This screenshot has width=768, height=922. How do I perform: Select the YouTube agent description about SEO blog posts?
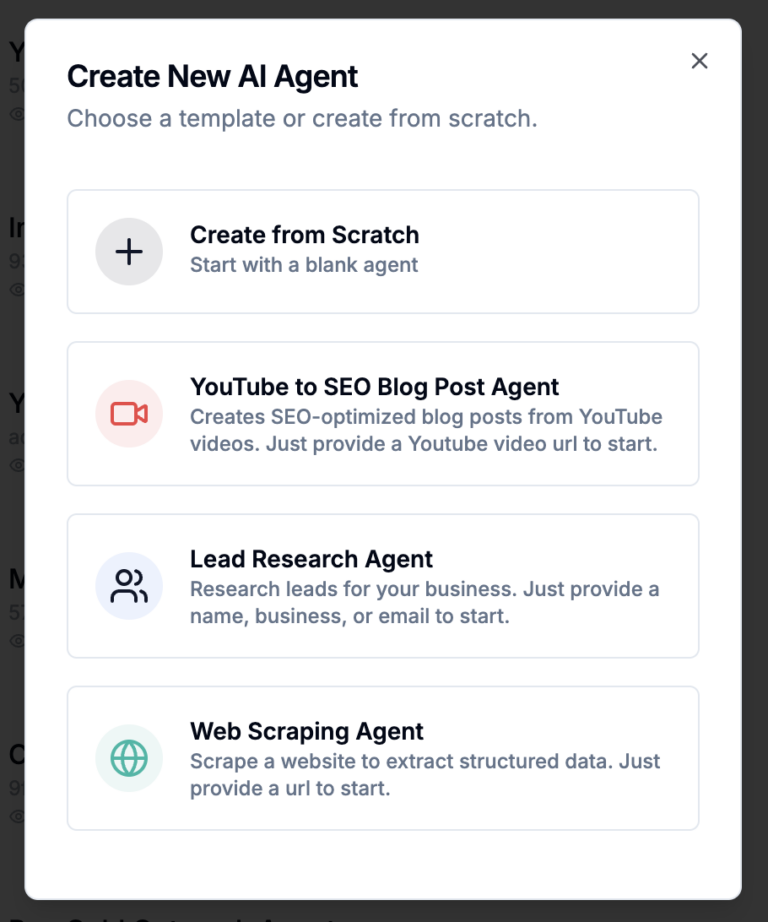click(x=425, y=428)
